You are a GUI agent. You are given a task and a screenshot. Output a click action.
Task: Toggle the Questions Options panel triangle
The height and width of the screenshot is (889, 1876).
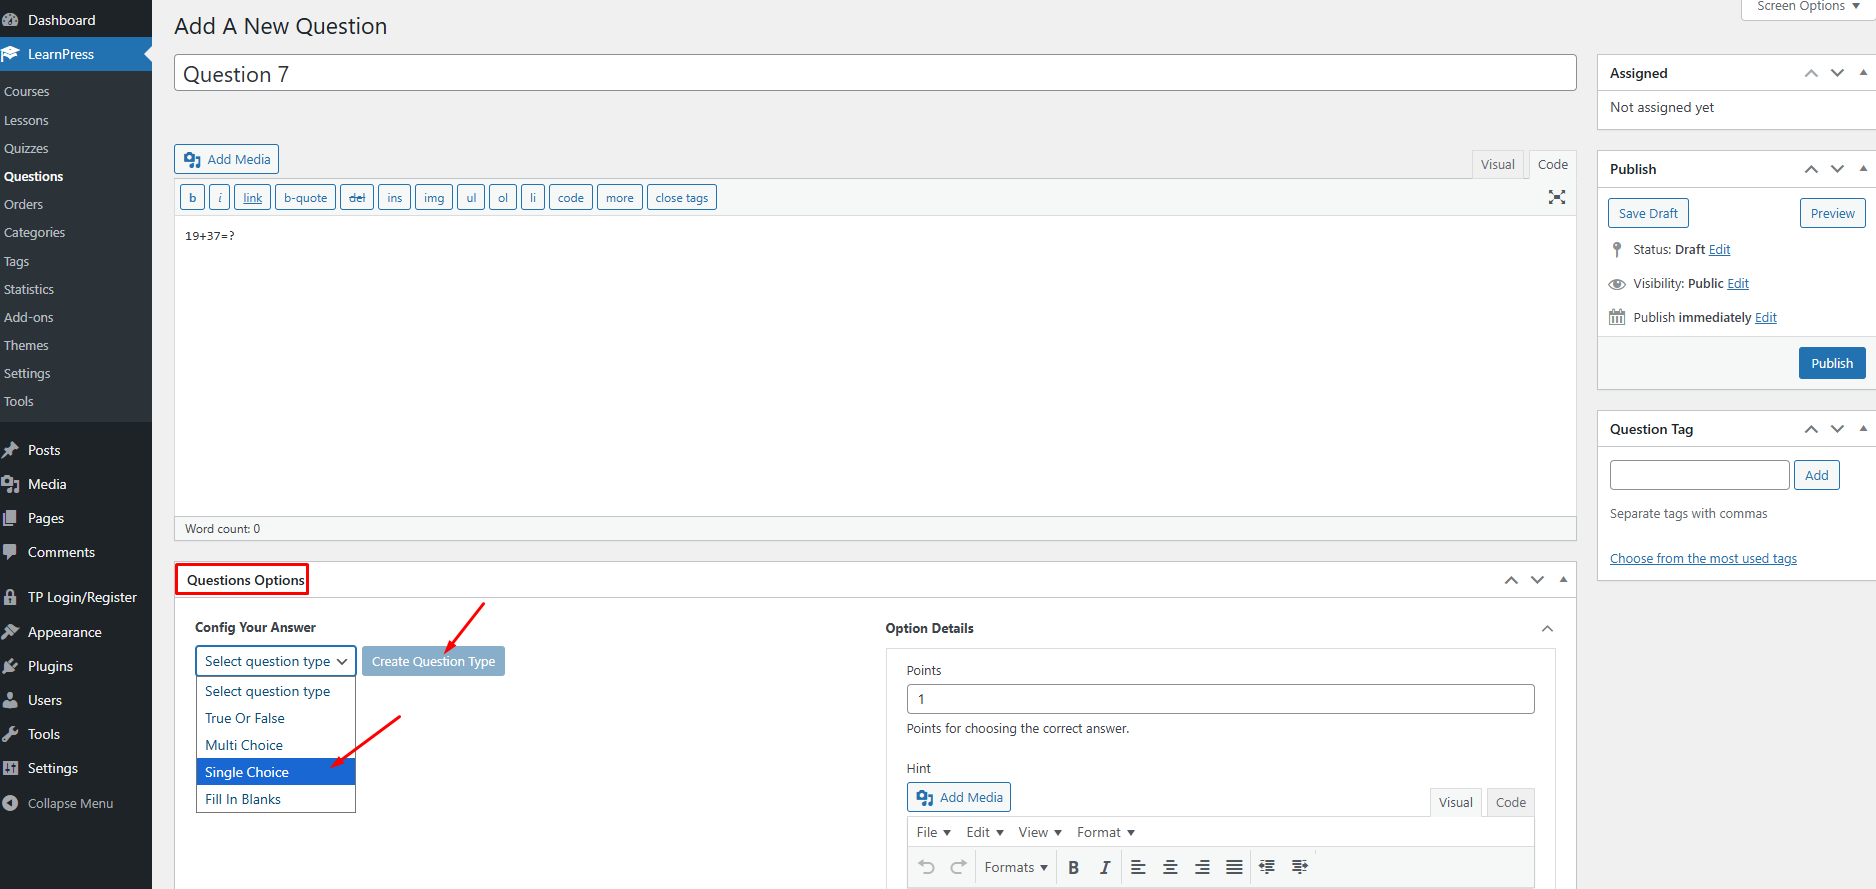pos(1563,580)
